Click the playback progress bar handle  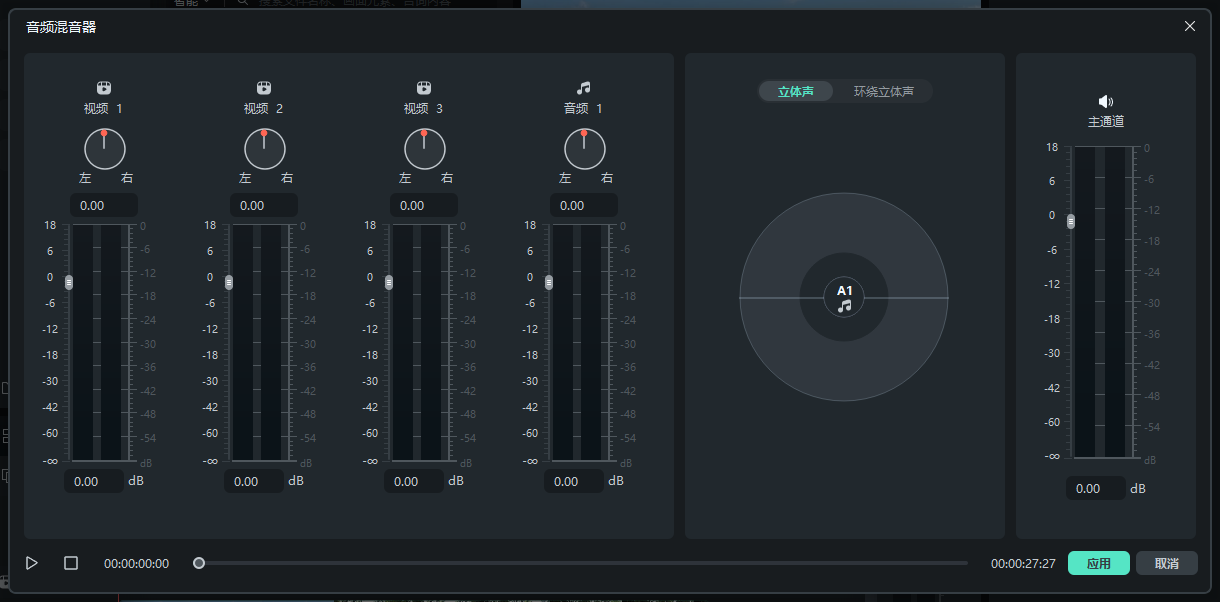point(199,563)
